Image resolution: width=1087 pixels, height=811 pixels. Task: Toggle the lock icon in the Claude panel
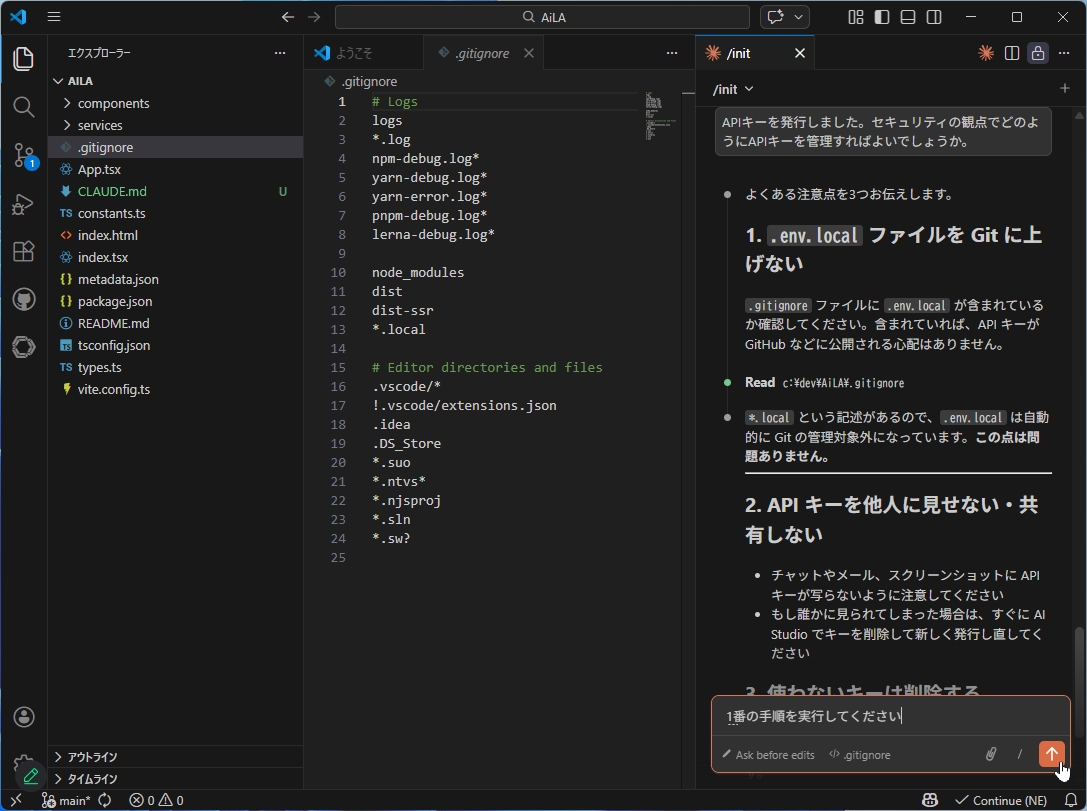(x=1037, y=52)
